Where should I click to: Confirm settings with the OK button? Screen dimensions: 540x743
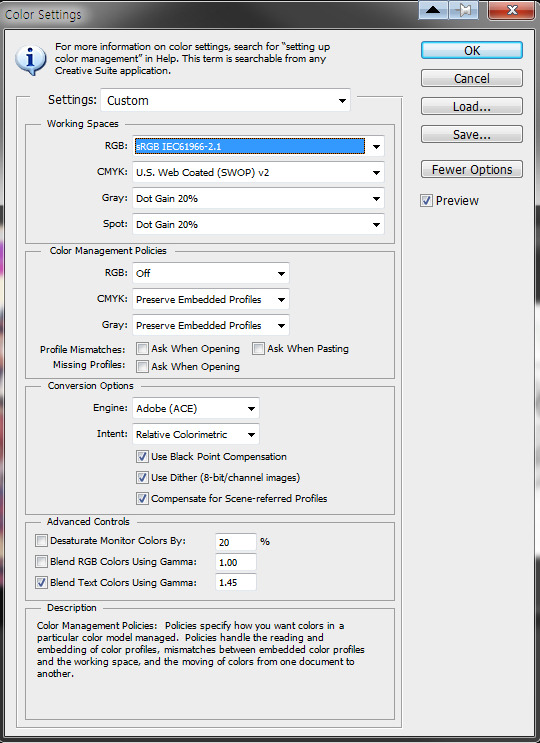[472, 50]
